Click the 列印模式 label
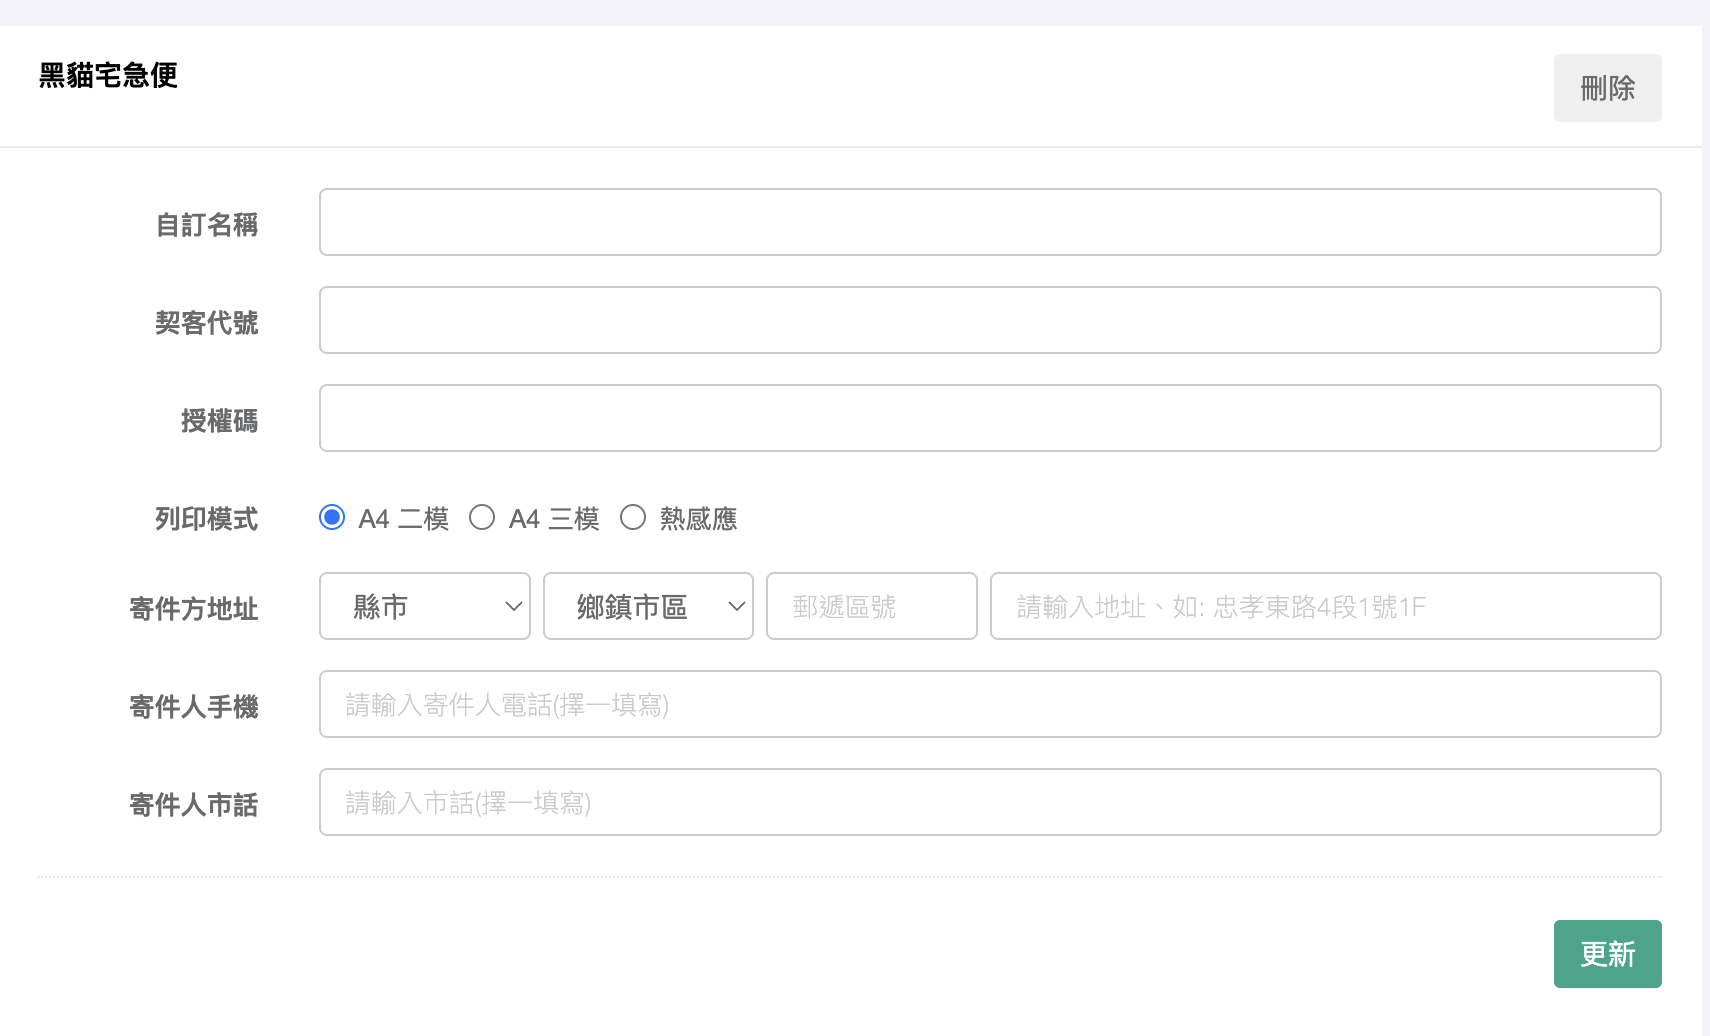The height and width of the screenshot is (1036, 1710). (x=206, y=519)
